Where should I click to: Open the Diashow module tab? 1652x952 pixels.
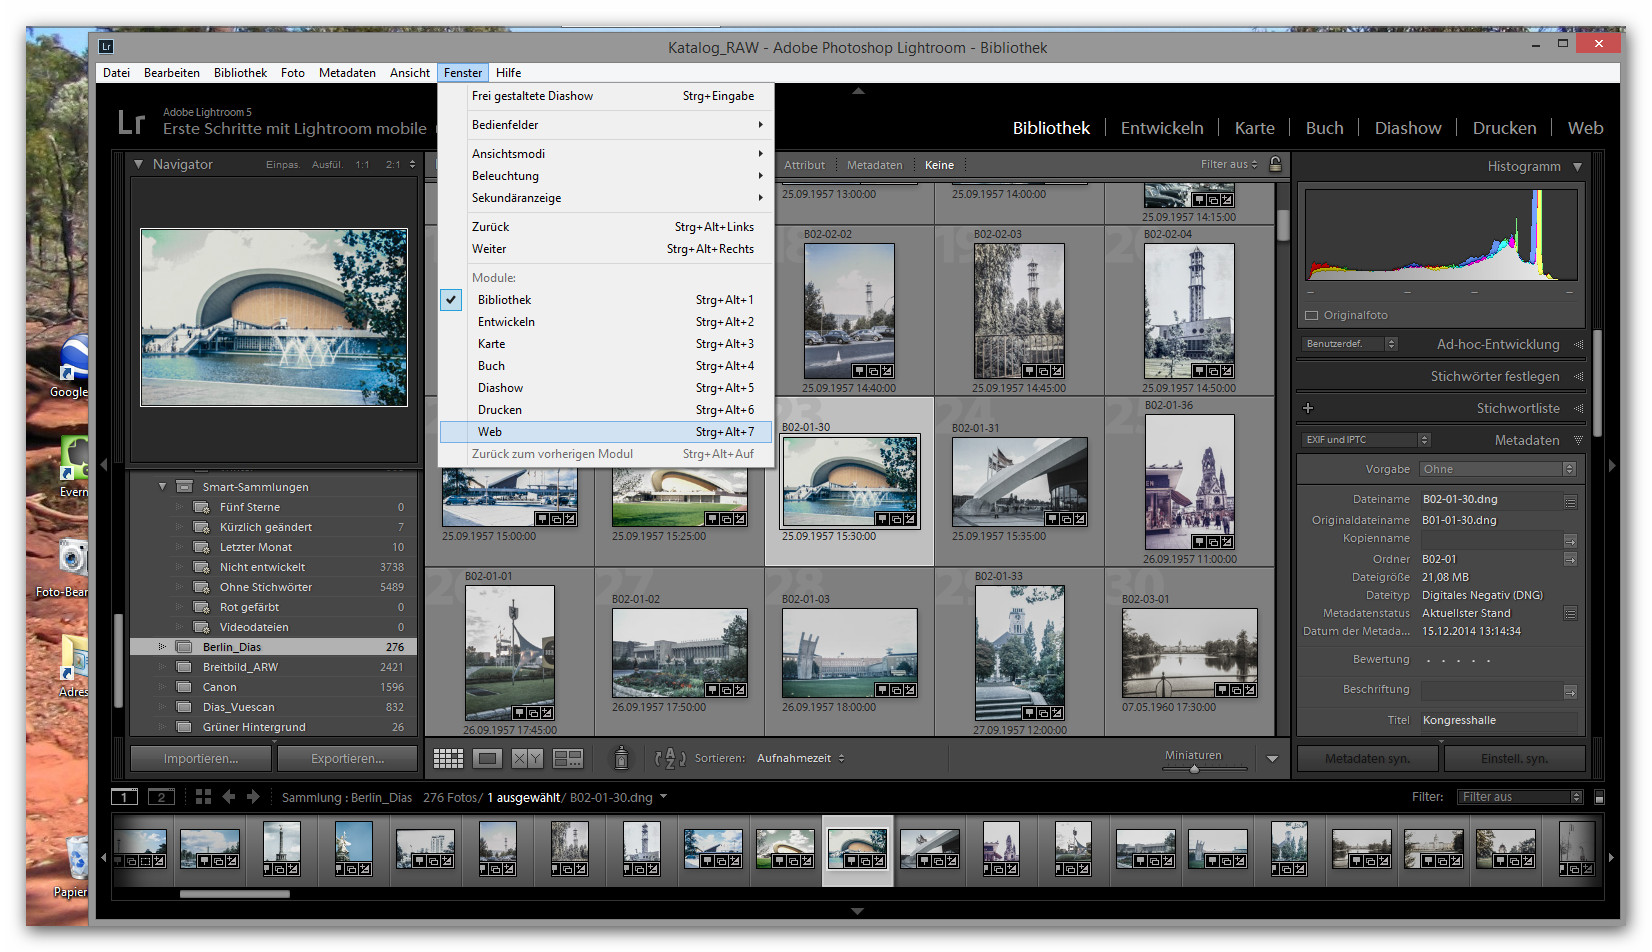pyautogui.click(x=1408, y=128)
